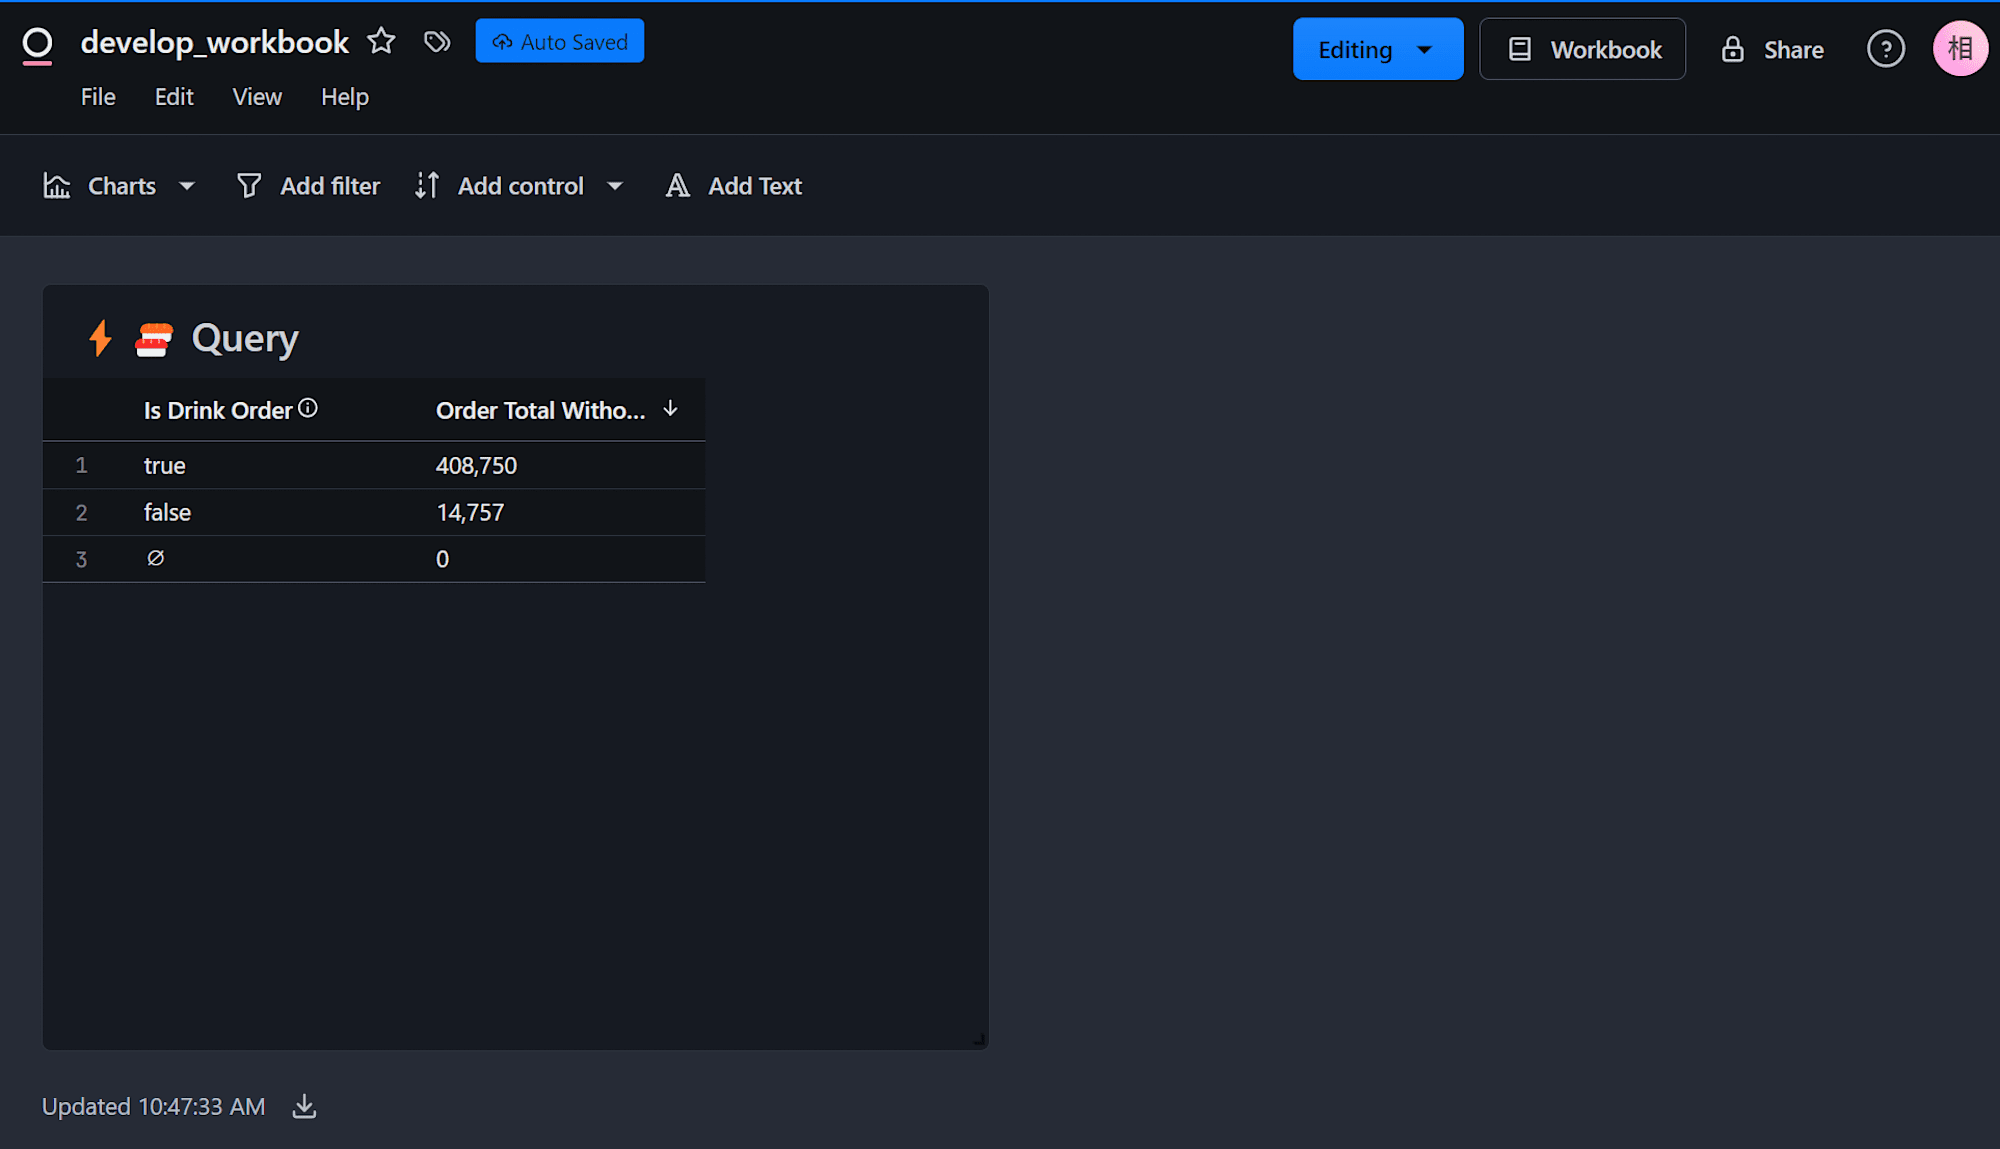
Task: Click the info icon beside Is Drink Order
Action: point(308,408)
